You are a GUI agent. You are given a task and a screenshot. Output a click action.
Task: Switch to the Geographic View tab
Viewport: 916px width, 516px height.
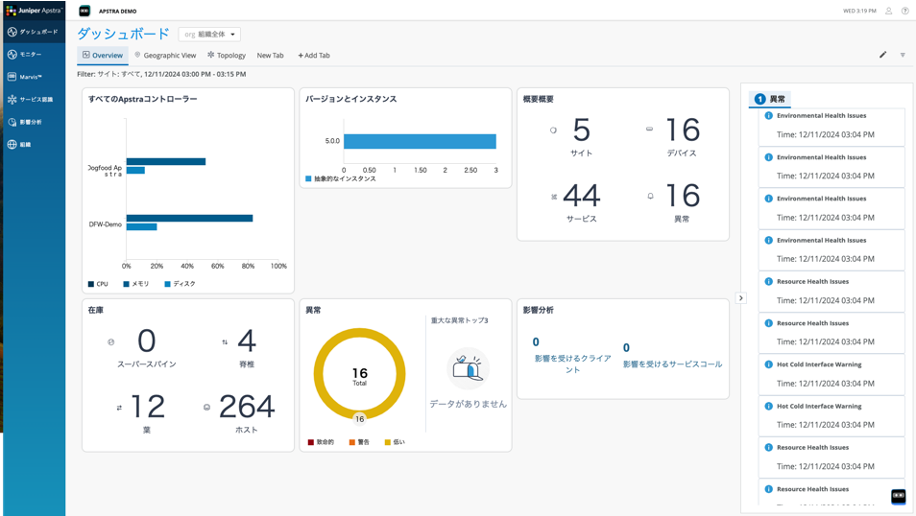165,56
